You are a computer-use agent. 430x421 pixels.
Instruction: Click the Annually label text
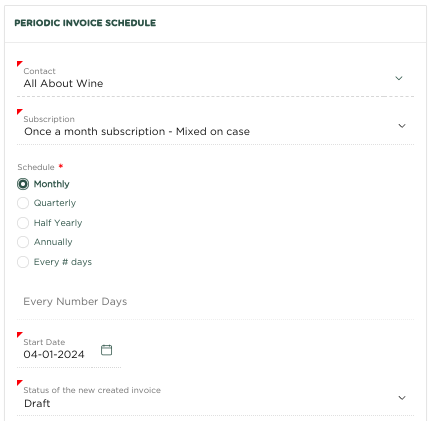53,242
